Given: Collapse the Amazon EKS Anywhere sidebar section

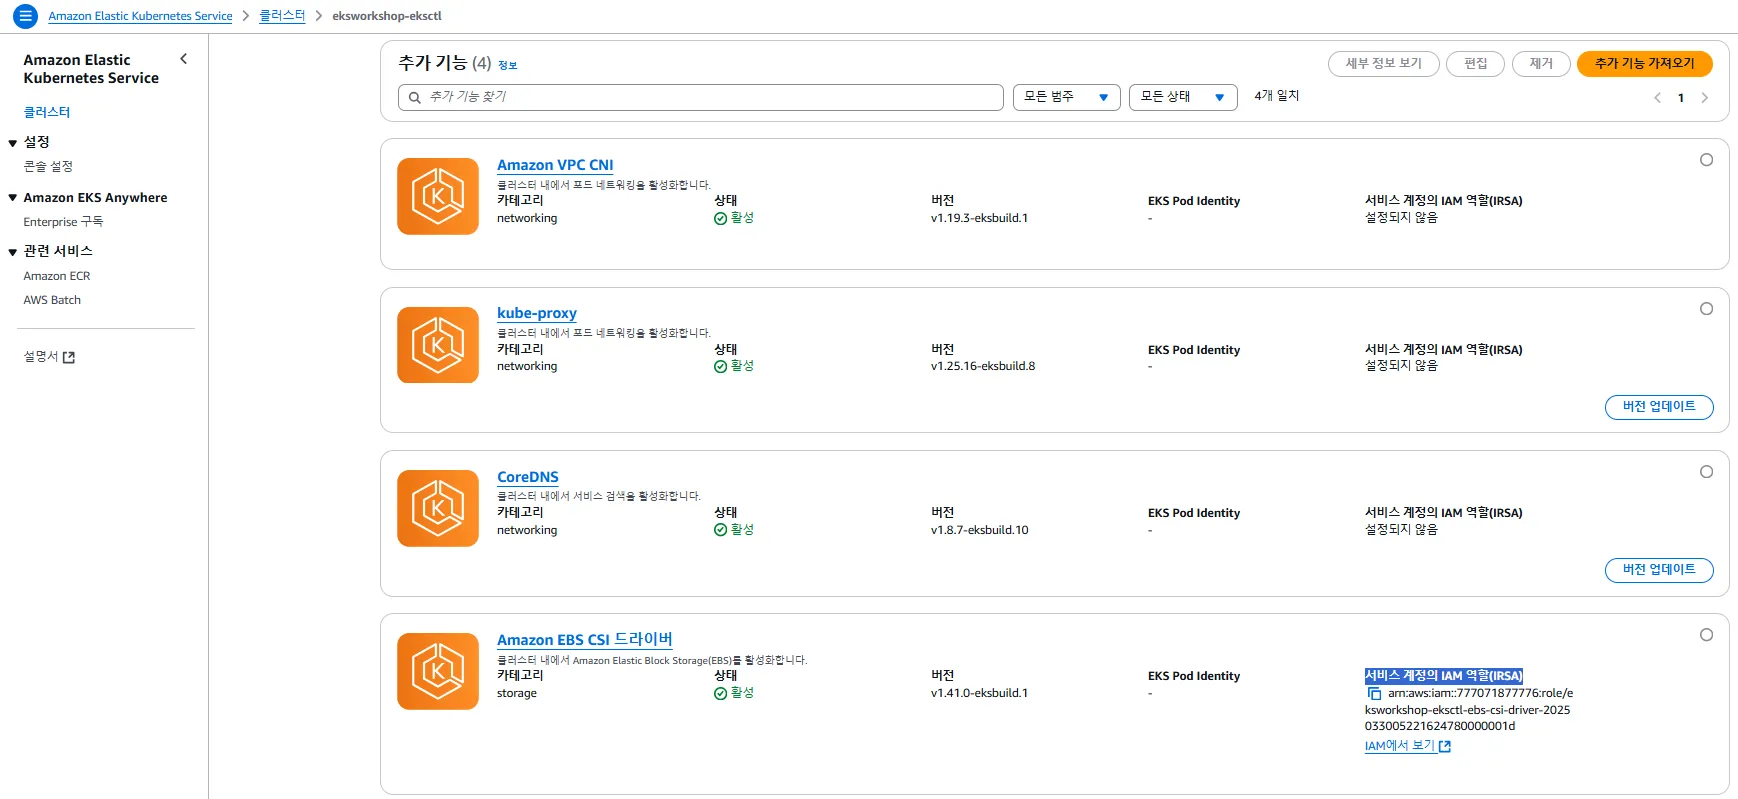Looking at the screenshot, I should 13,198.
